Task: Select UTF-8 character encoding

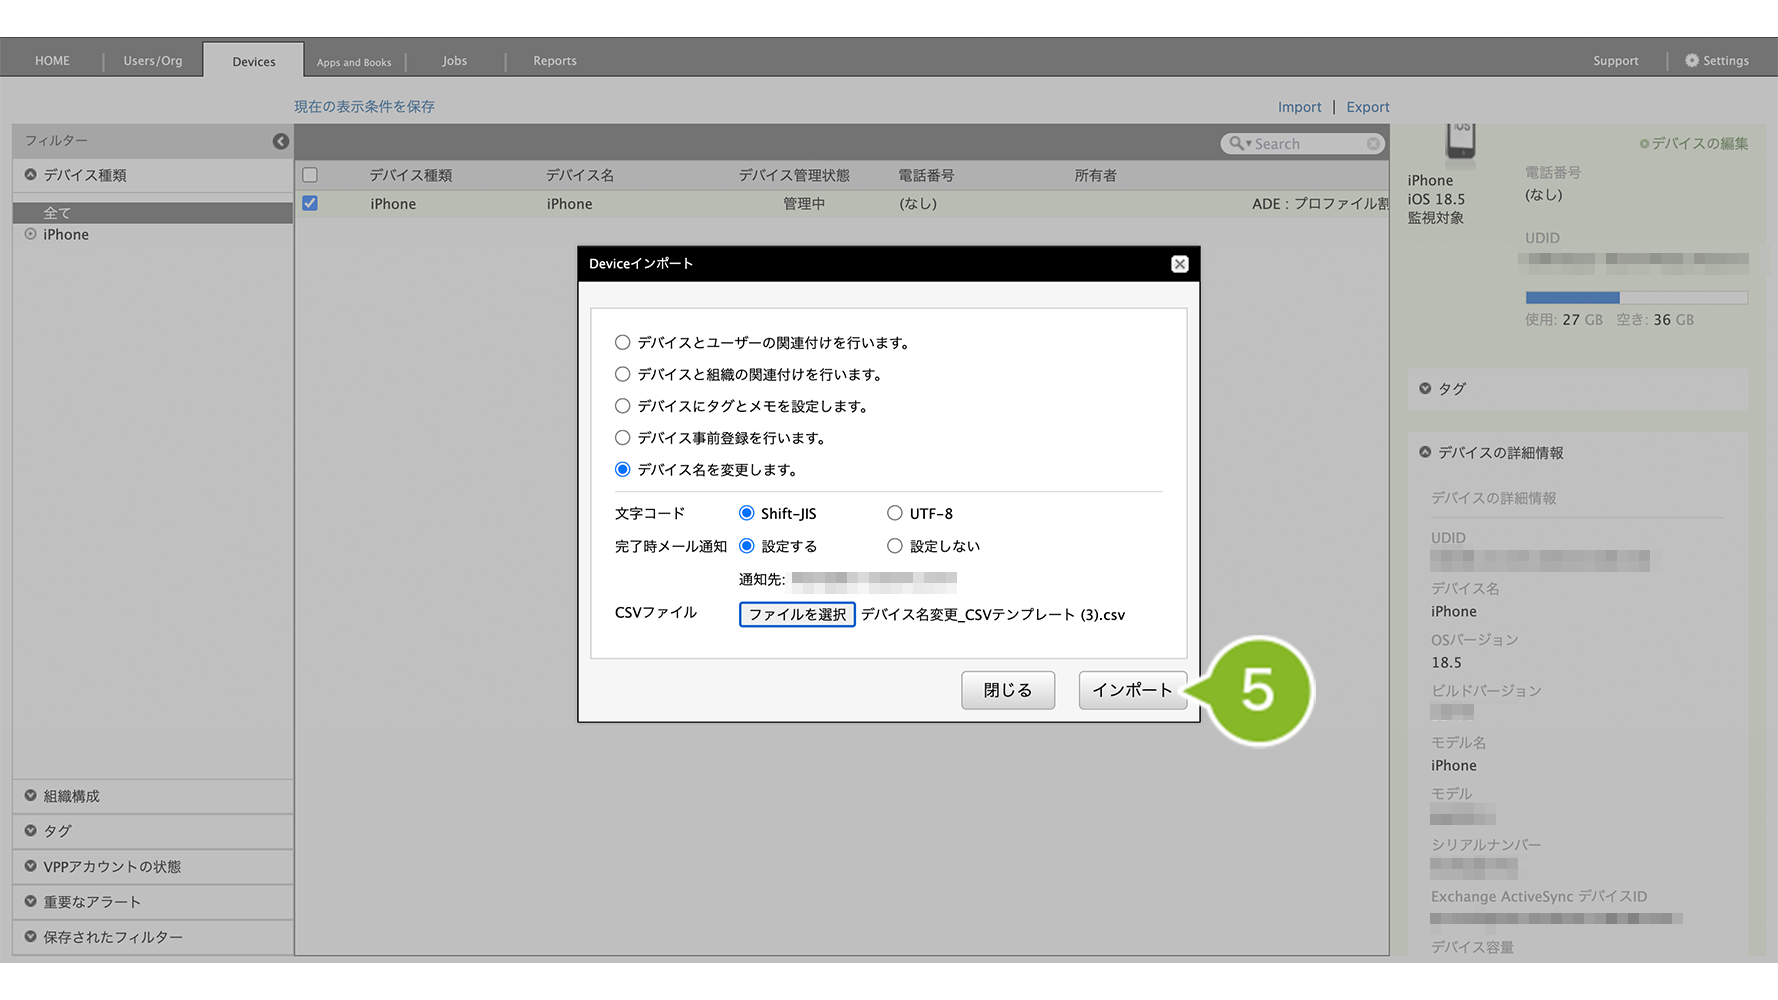Action: (x=895, y=514)
